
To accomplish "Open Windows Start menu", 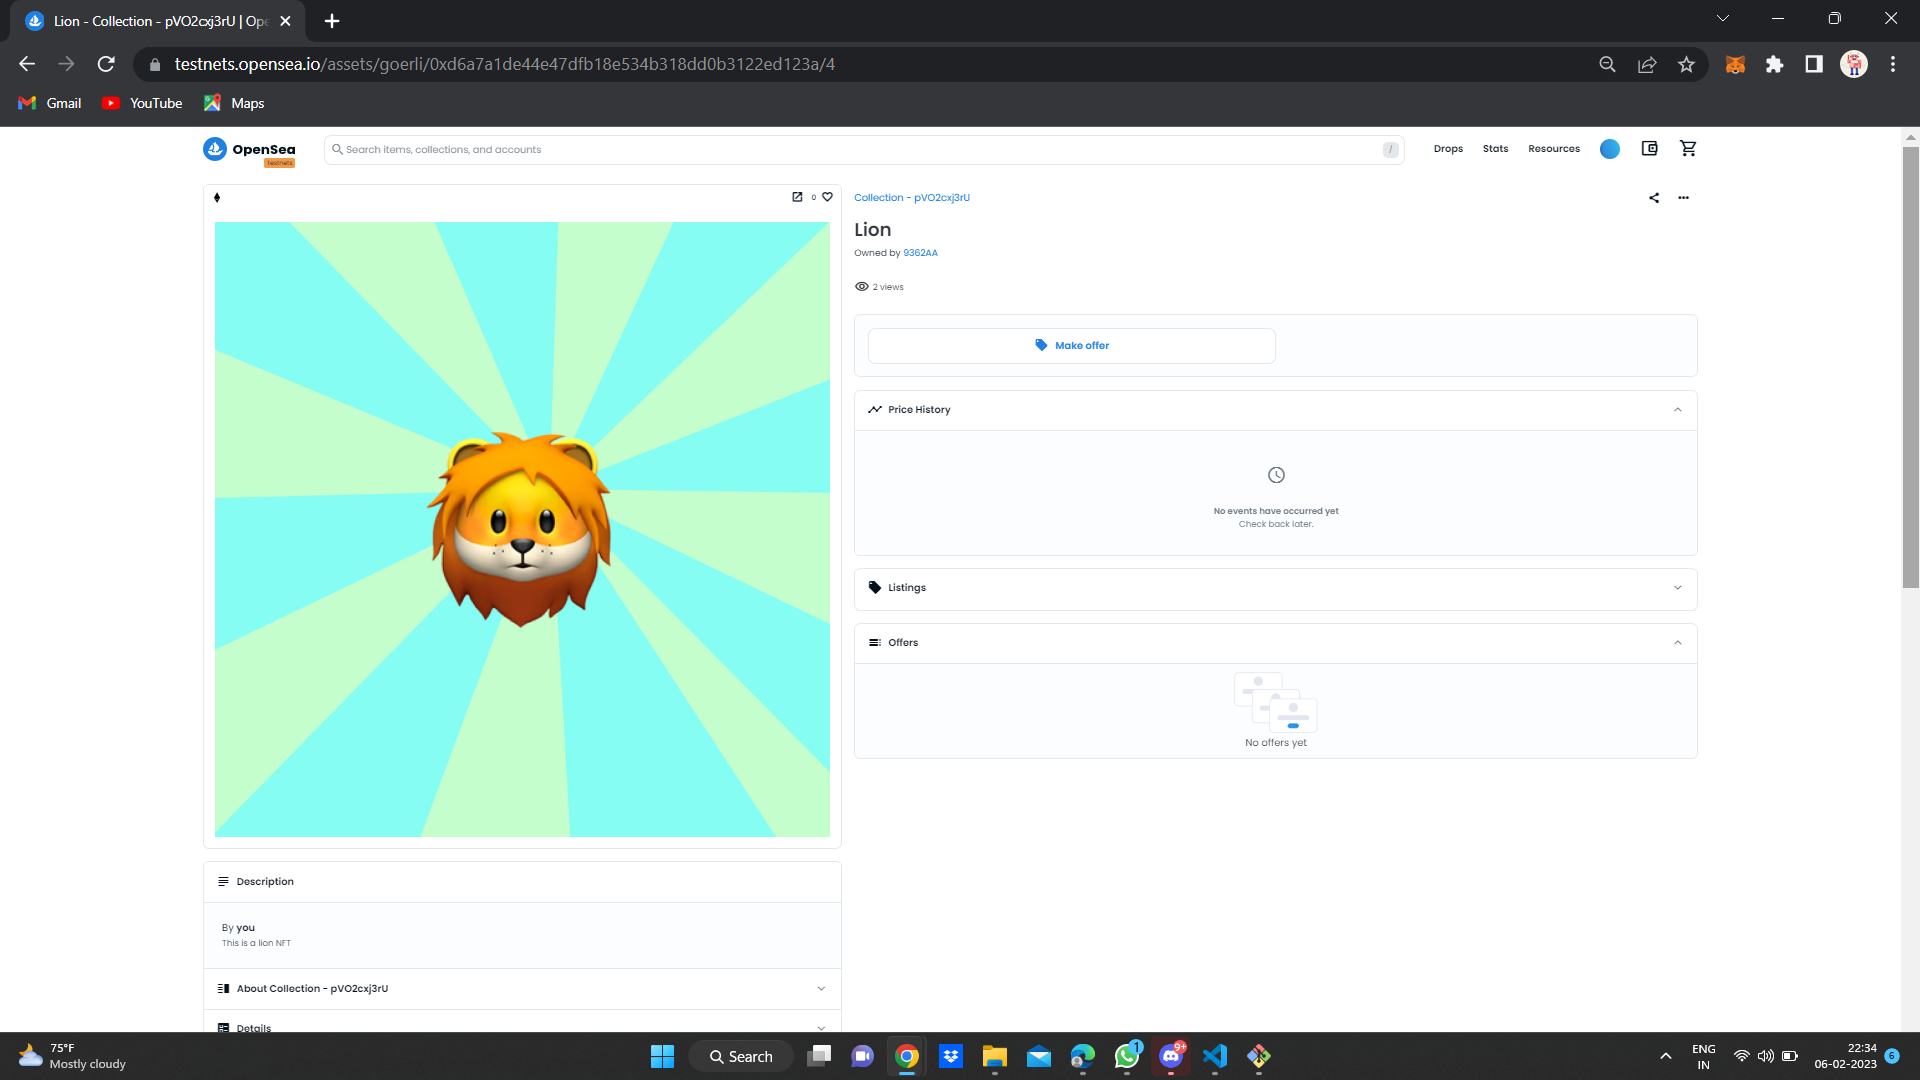I will click(x=662, y=1056).
